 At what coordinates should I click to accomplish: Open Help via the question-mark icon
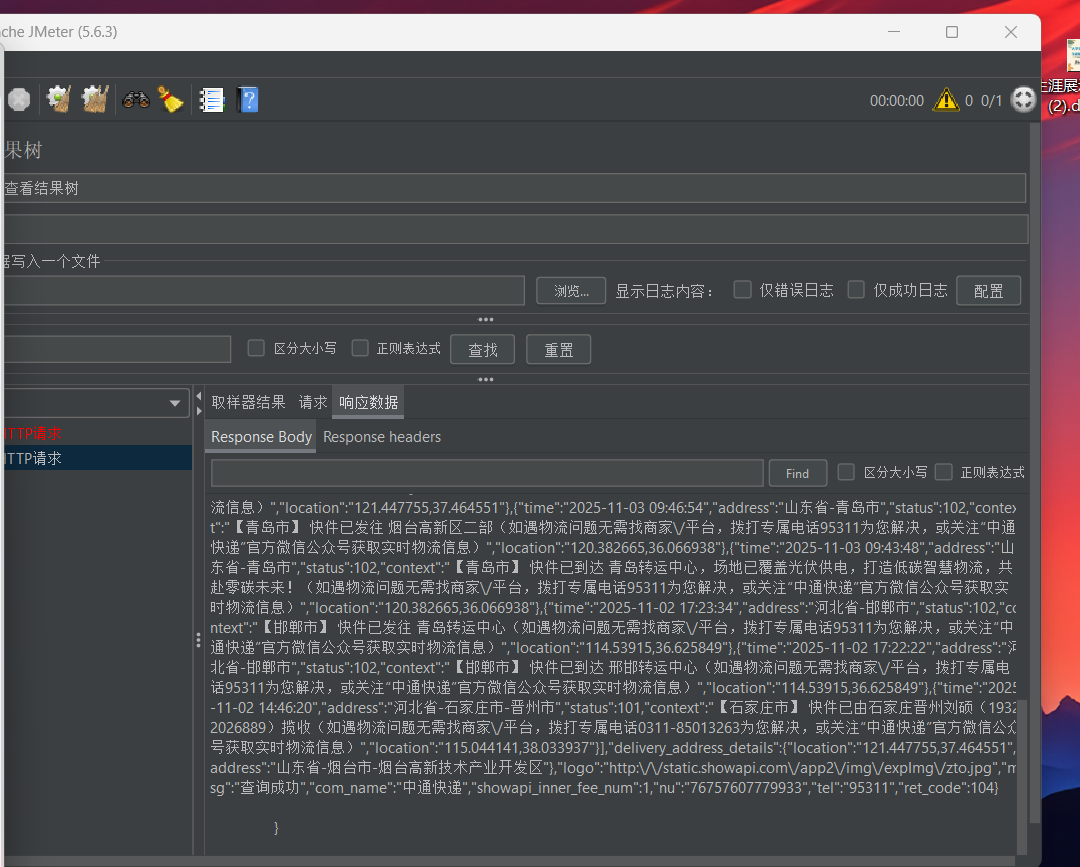(248, 100)
